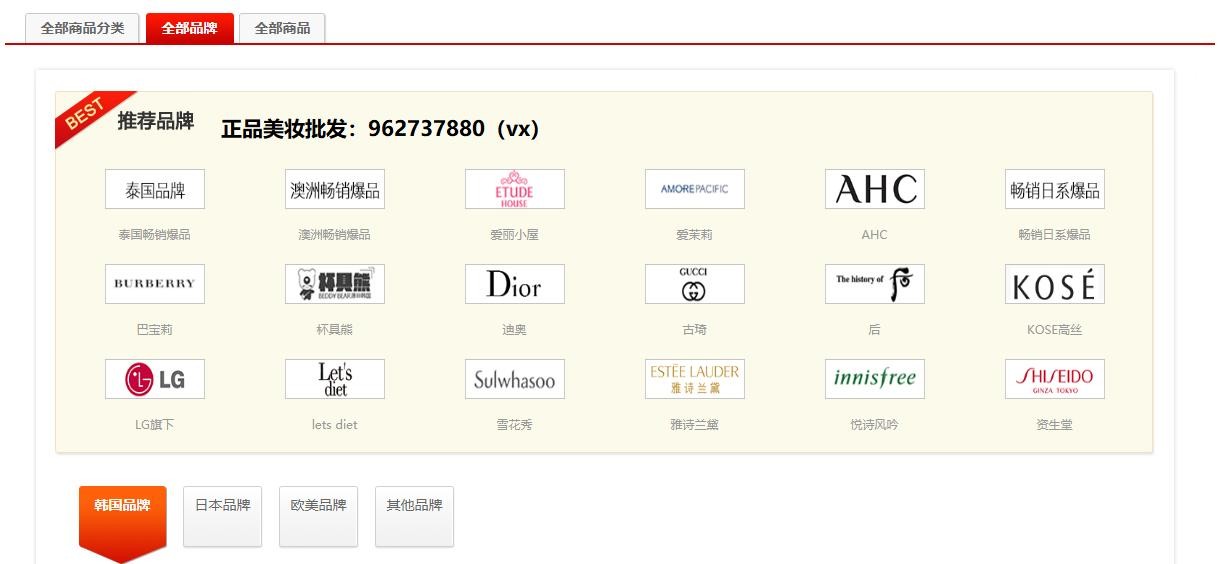Choose the LG brand logo
The image size is (1219, 564).
(154, 379)
